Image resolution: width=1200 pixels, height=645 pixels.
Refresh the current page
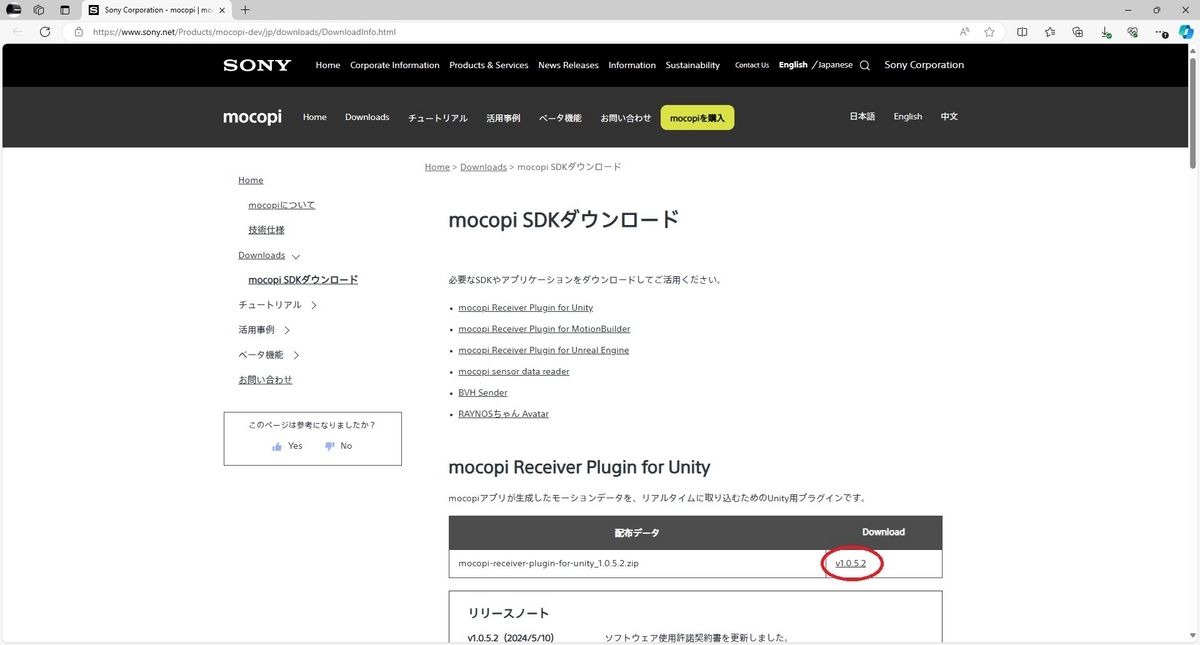pos(45,32)
